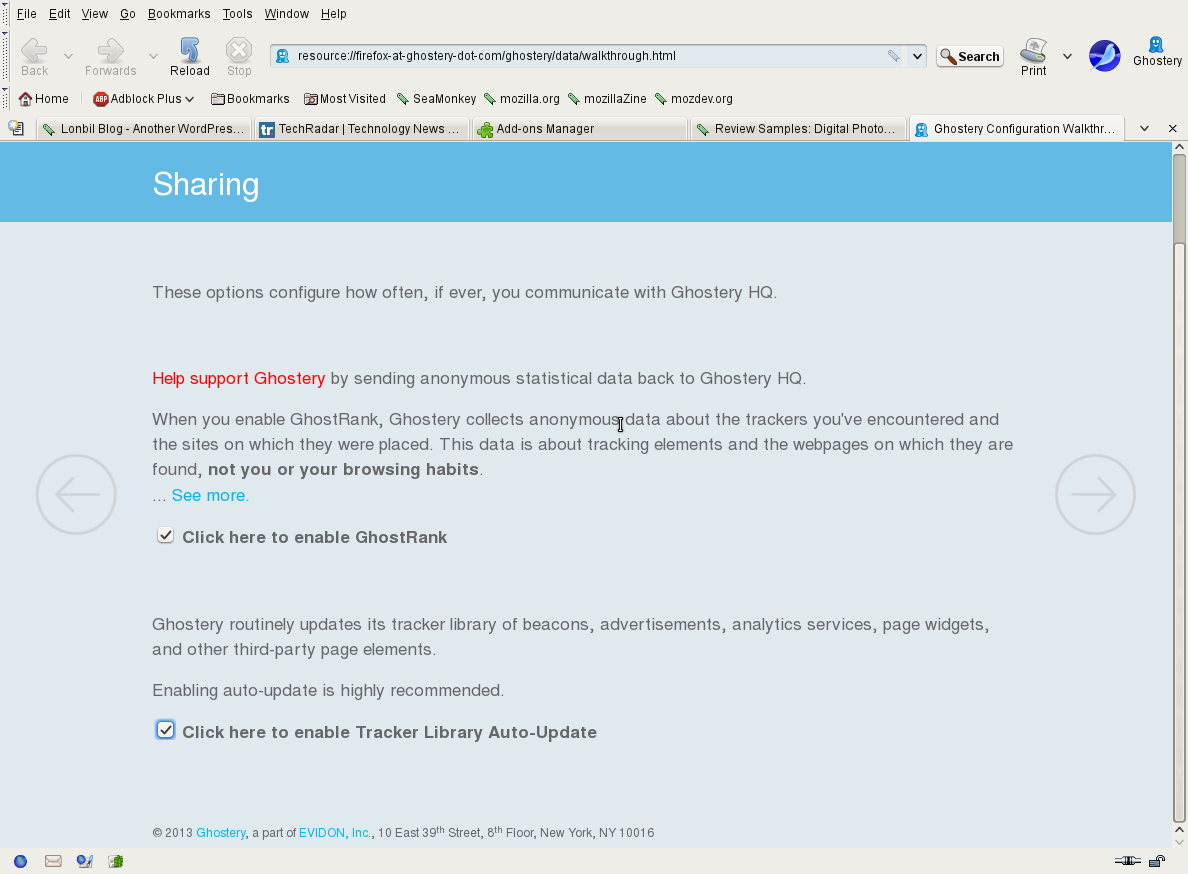This screenshot has width=1188, height=874.
Task: Click the tag icon in the address bar
Action: click(894, 56)
